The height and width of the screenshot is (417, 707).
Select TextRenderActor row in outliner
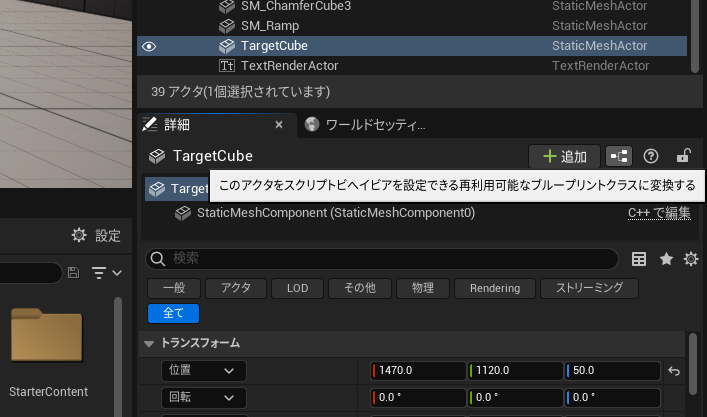click(412, 65)
